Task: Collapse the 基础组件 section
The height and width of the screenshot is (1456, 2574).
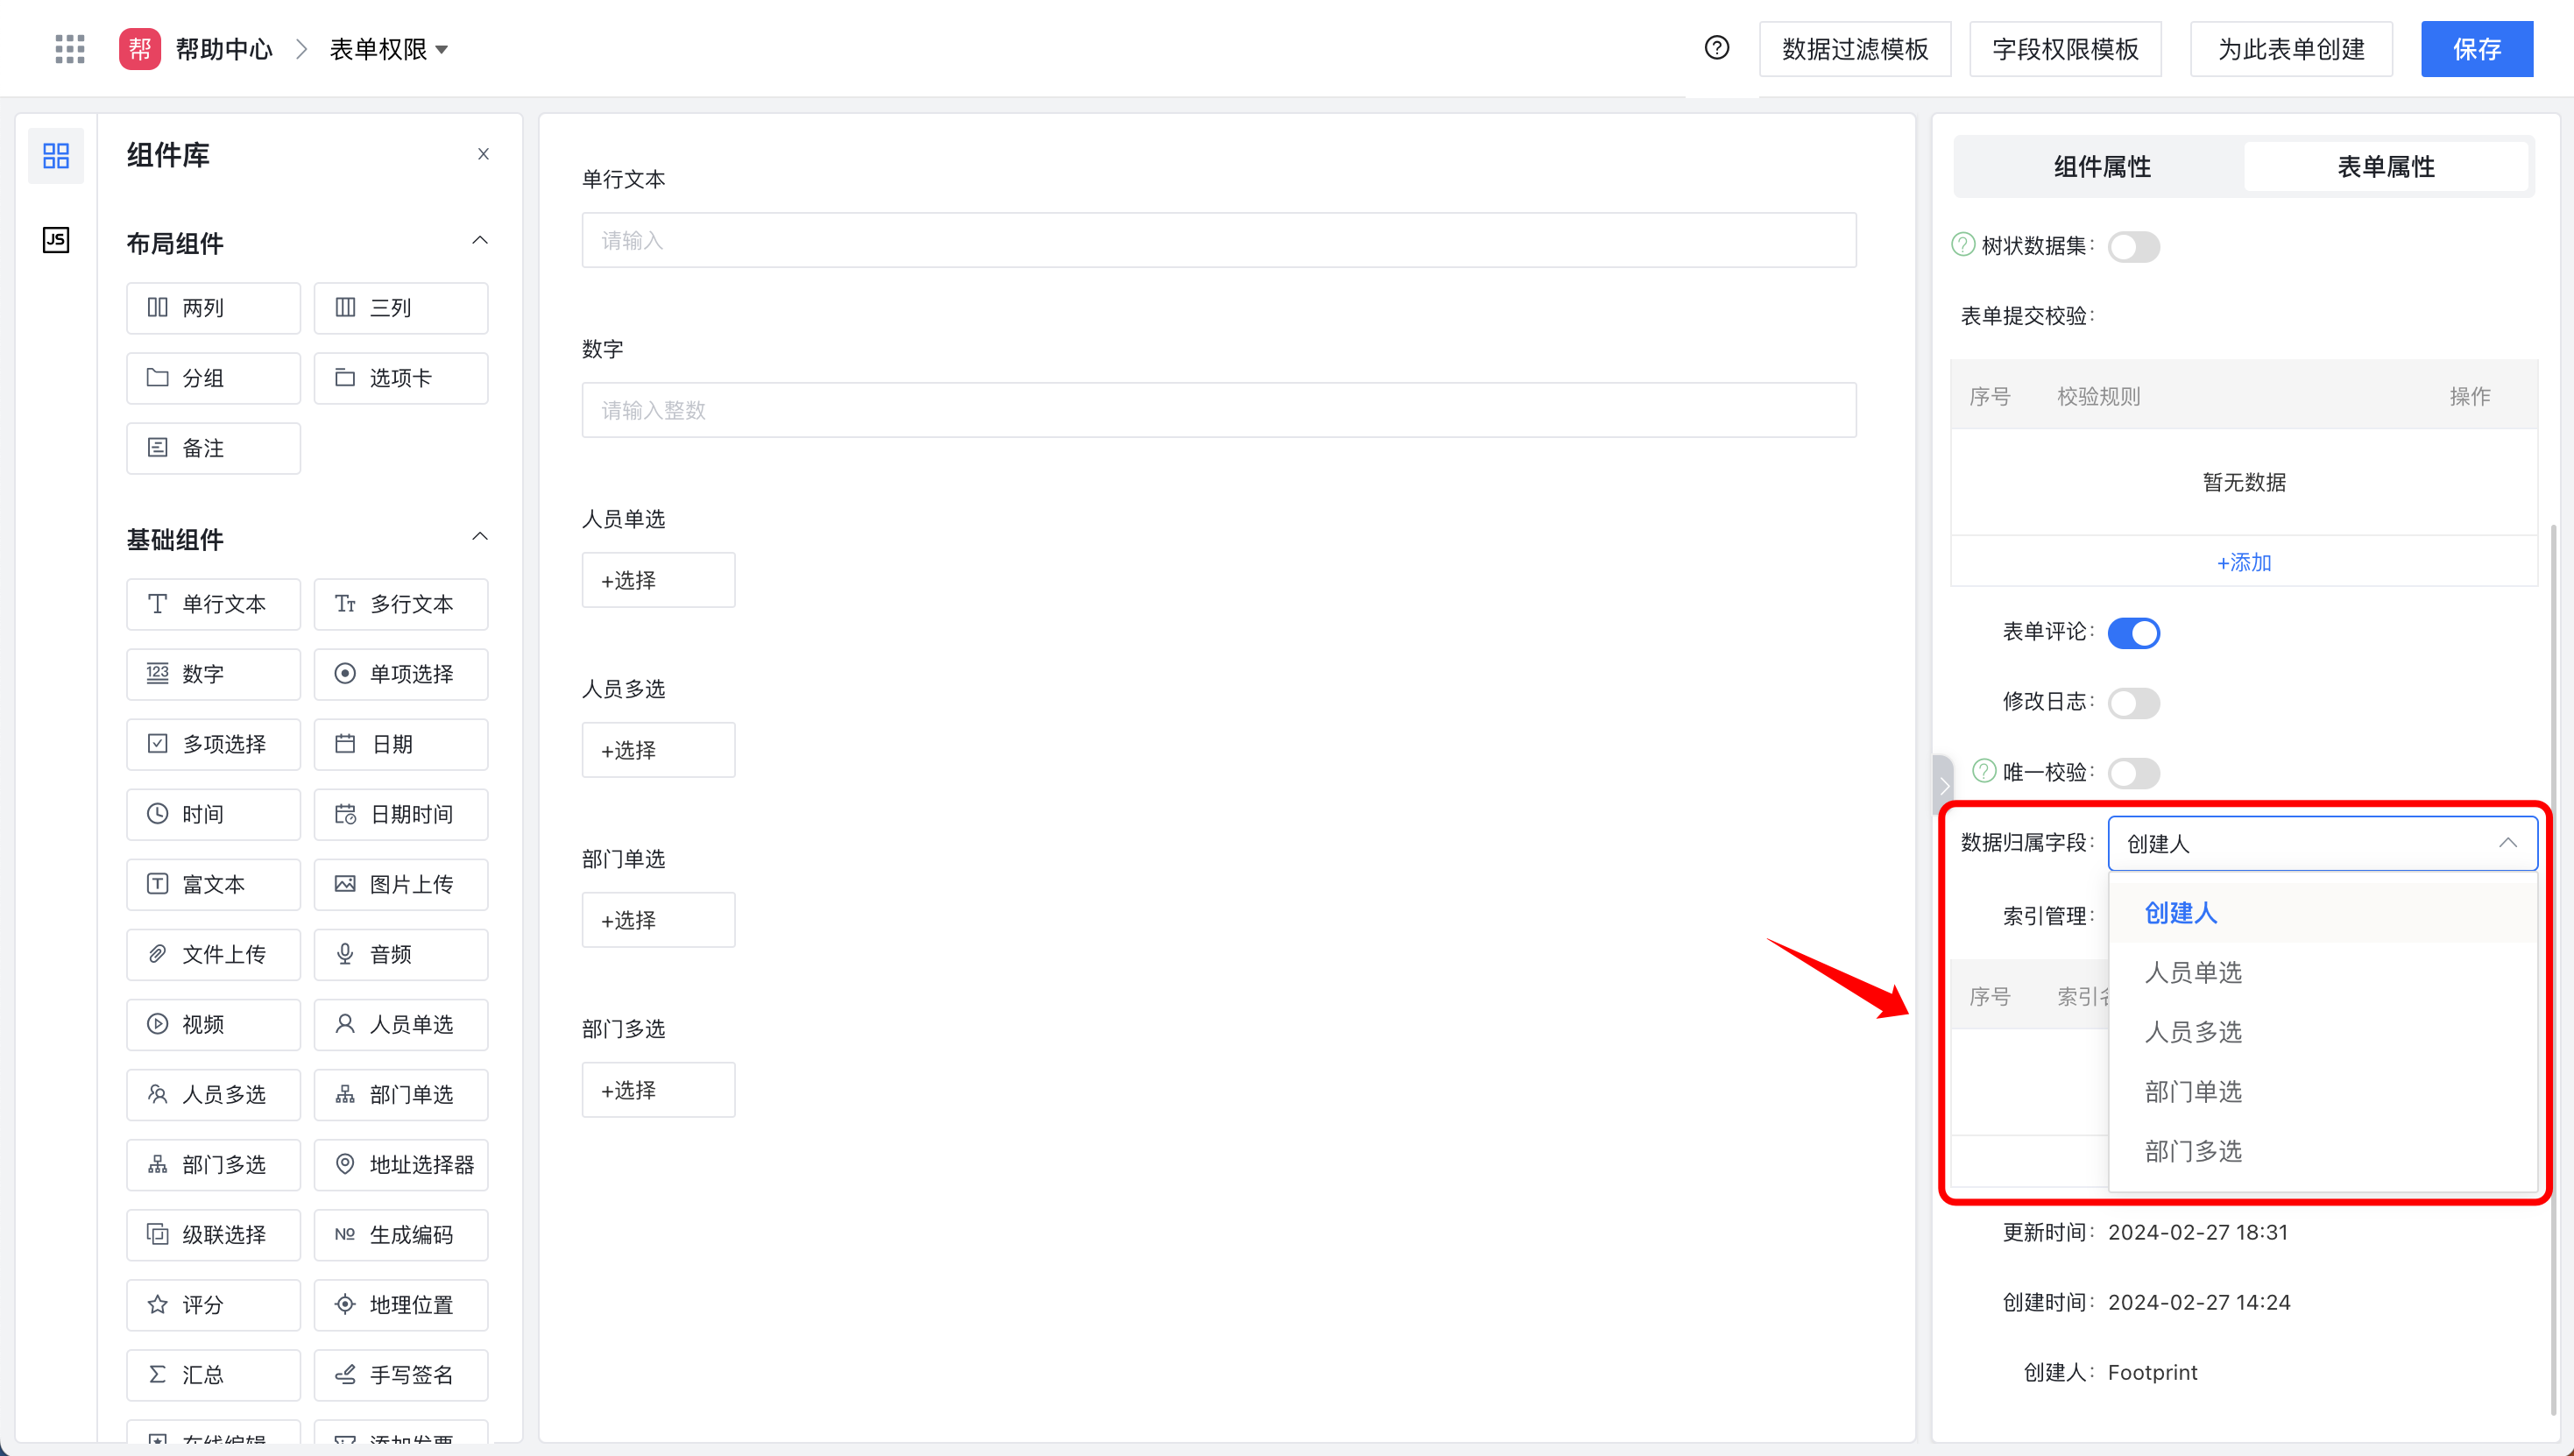Action: point(480,536)
